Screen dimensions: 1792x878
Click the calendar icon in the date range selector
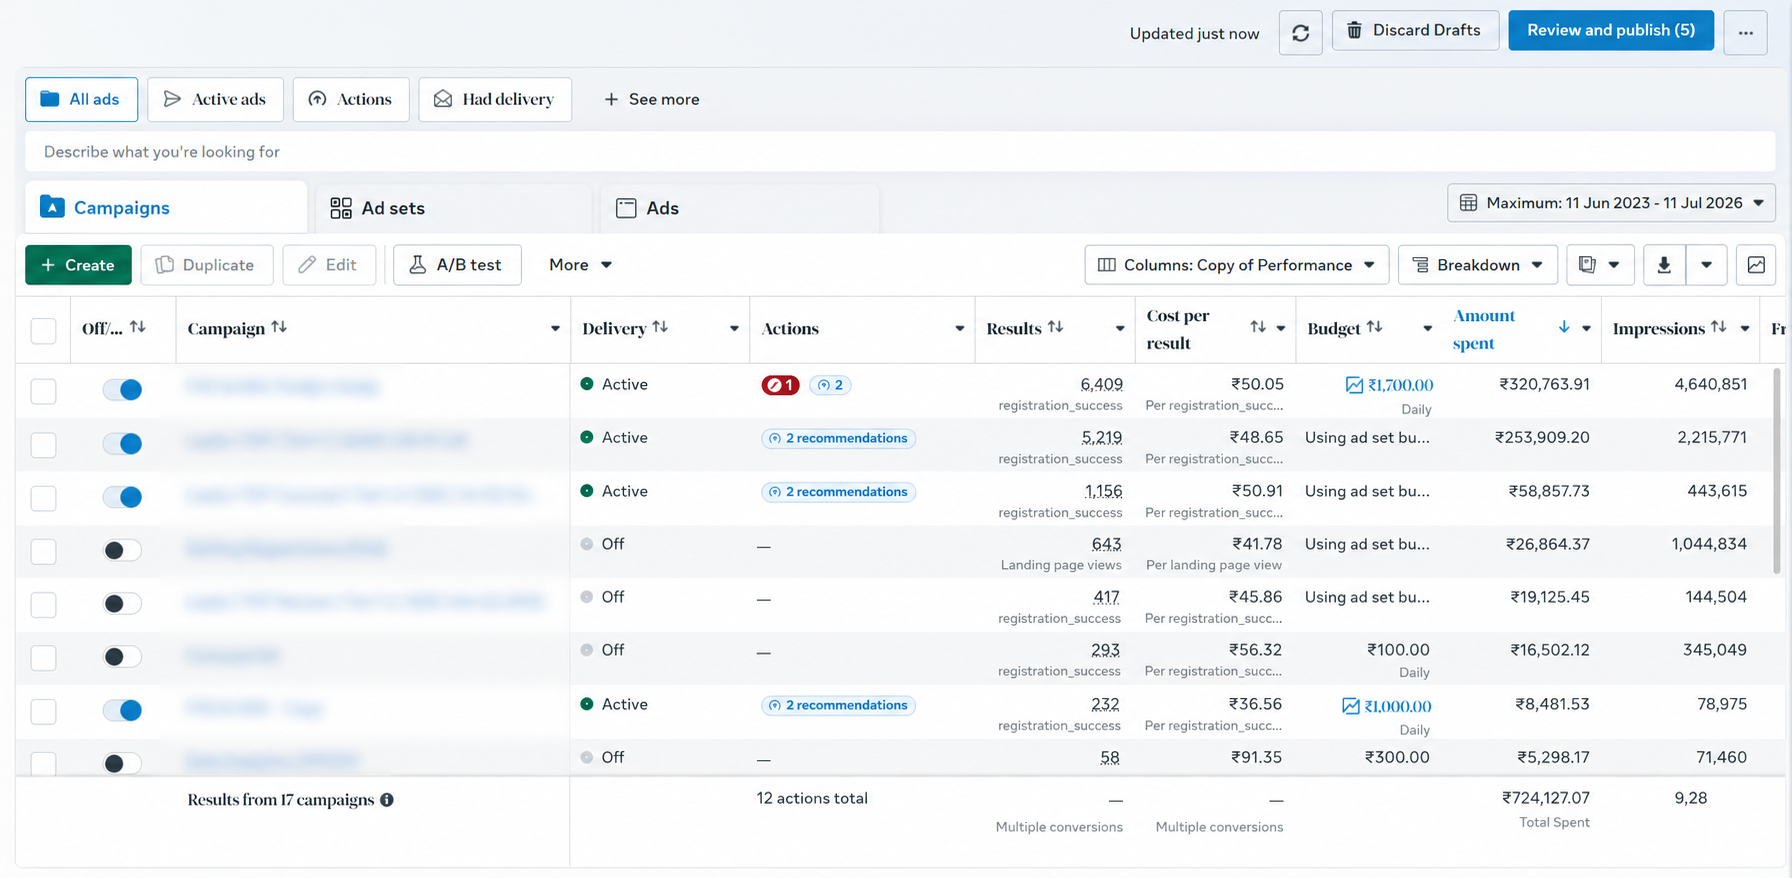1468,203
